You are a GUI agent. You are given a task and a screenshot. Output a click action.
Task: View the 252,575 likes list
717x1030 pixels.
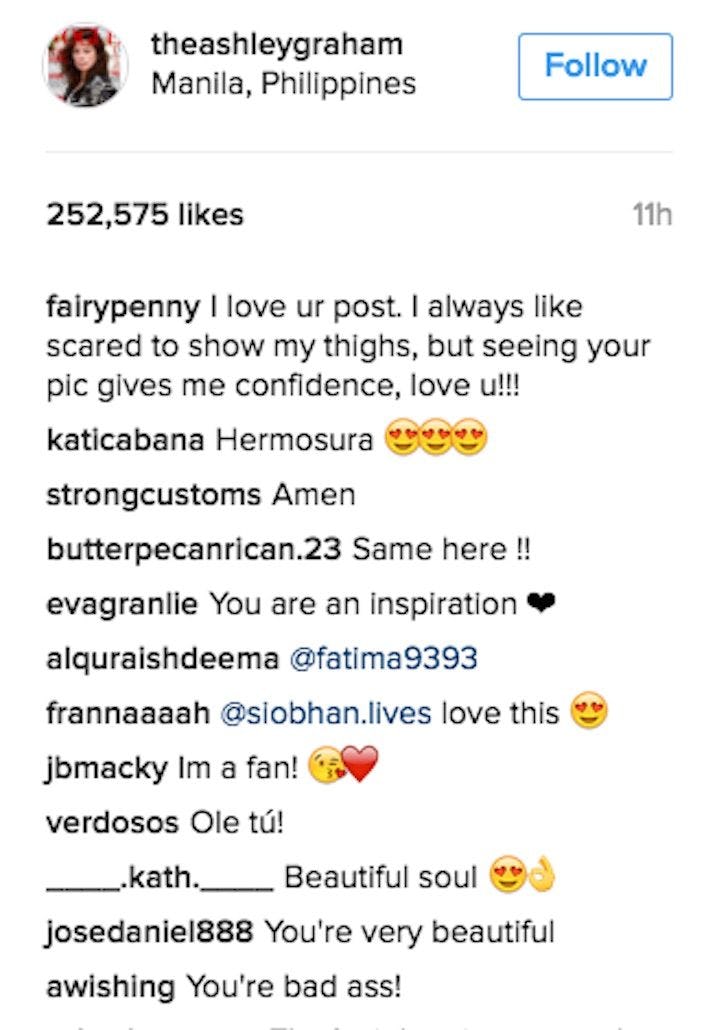coord(145,214)
